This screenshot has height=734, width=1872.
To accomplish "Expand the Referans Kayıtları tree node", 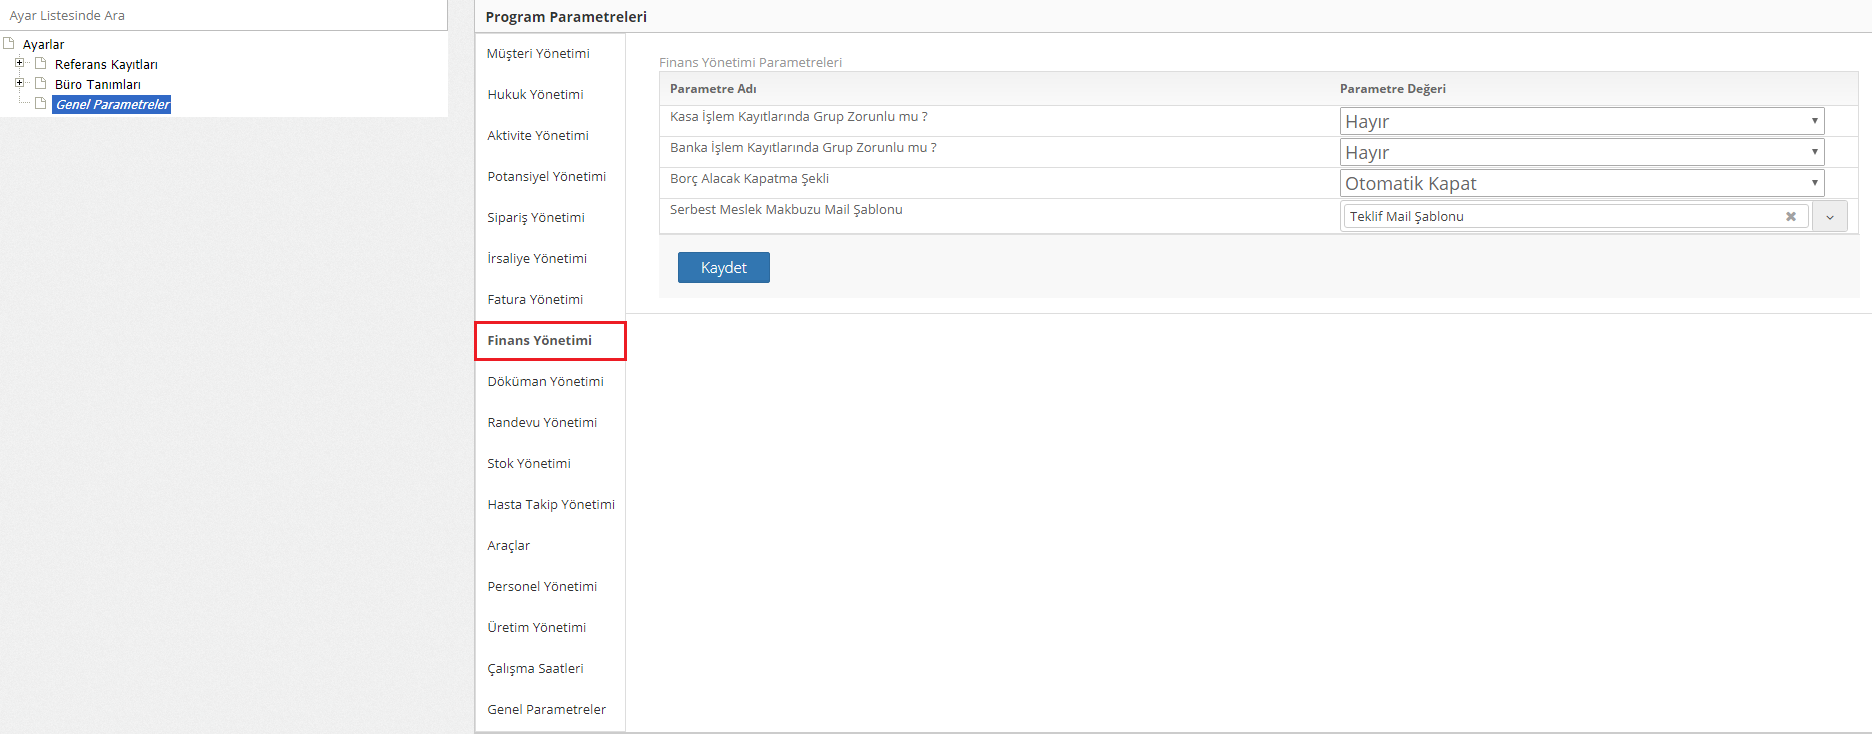I will click(19, 63).
